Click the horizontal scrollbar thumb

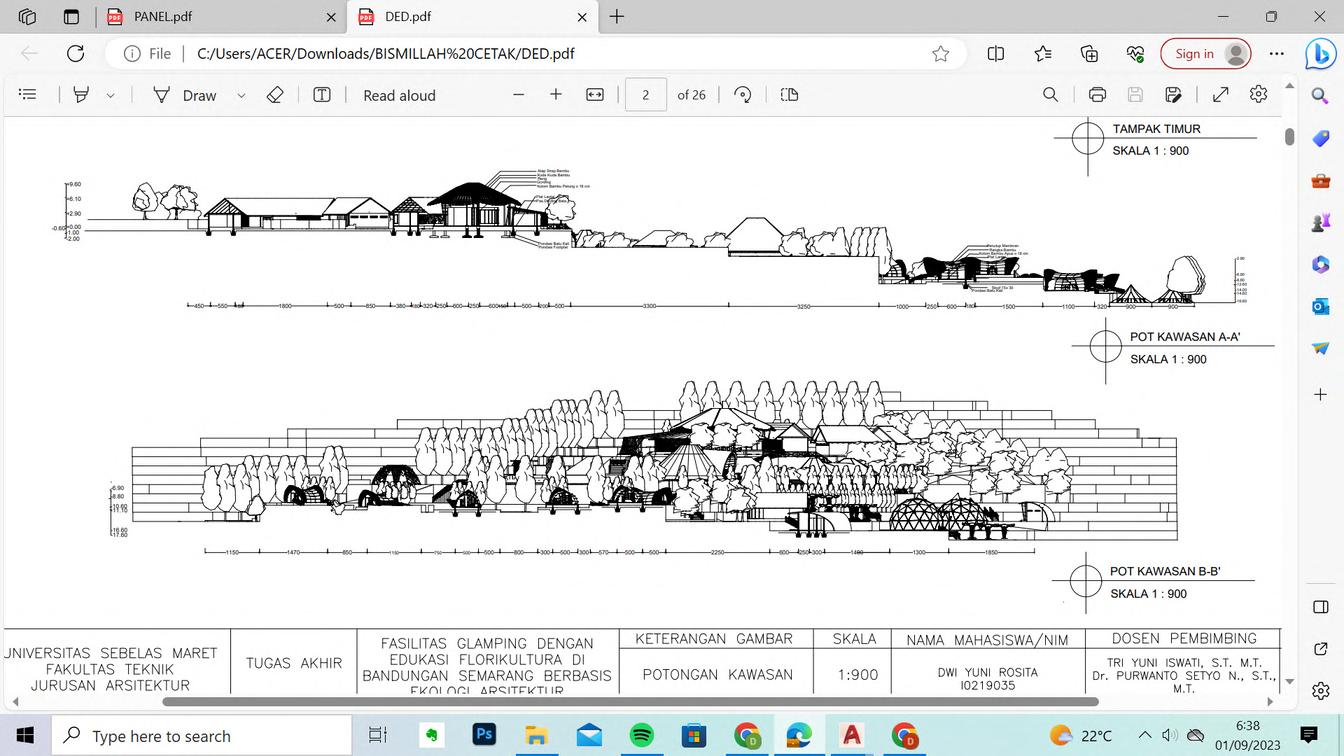pyautogui.click(x=629, y=701)
